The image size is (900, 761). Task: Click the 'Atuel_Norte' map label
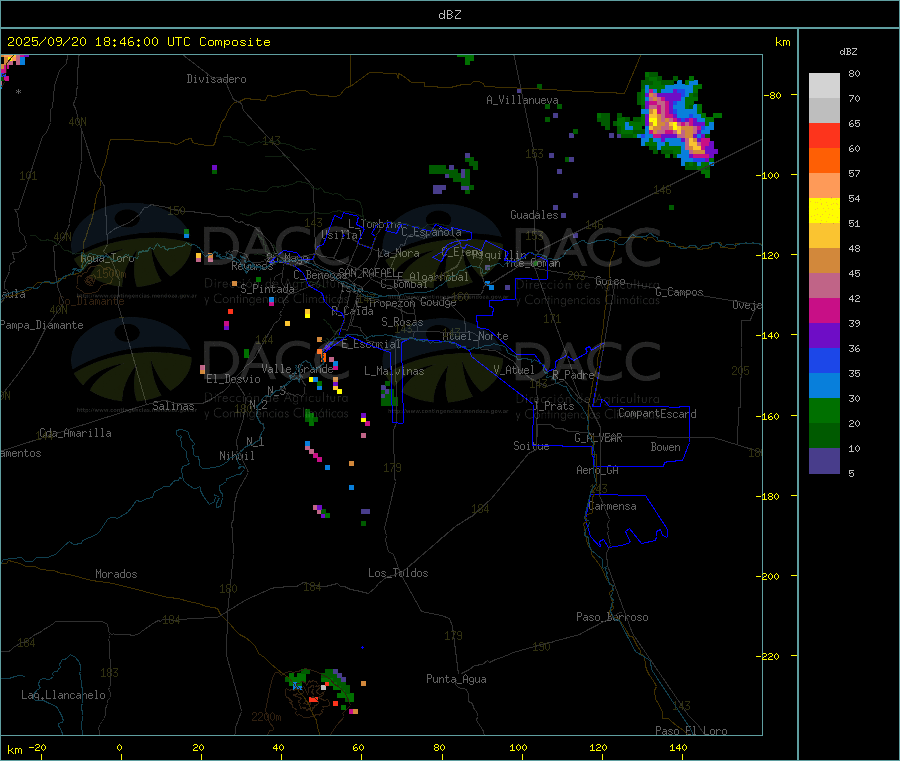point(475,336)
